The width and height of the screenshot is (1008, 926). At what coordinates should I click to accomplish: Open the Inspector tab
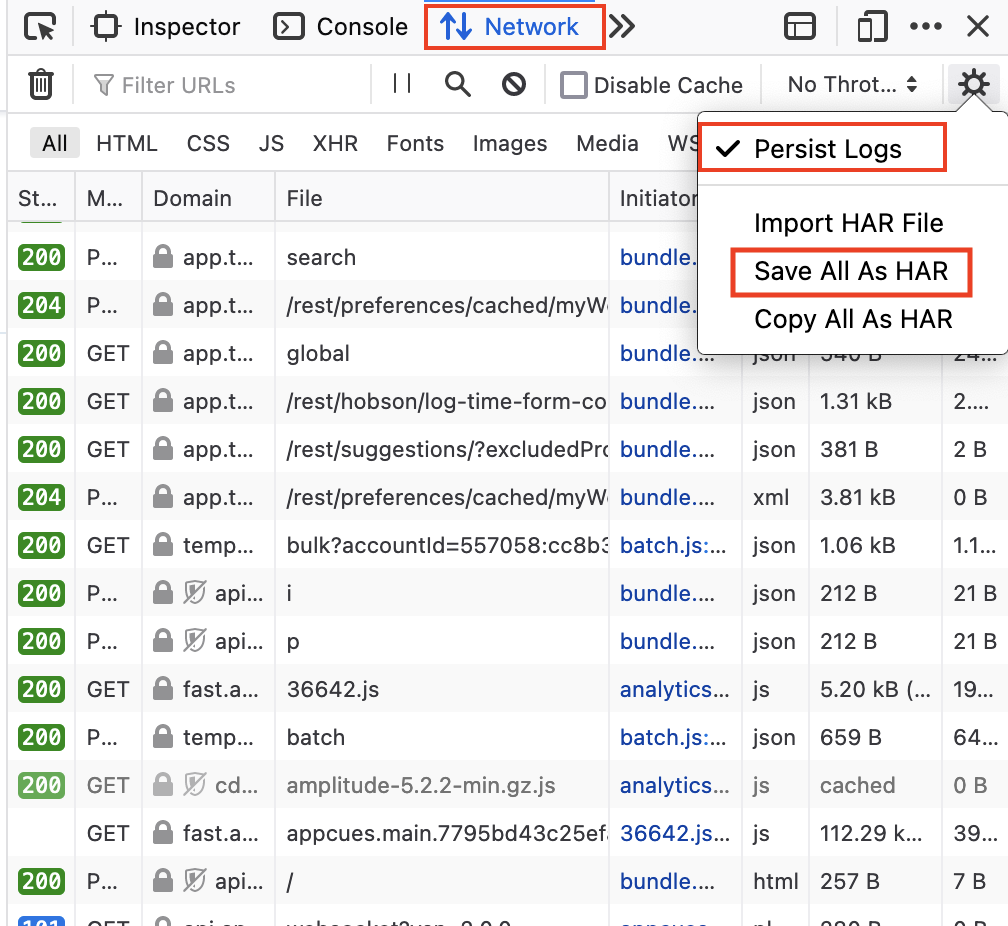pyautogui.click(x=166, y=27)
